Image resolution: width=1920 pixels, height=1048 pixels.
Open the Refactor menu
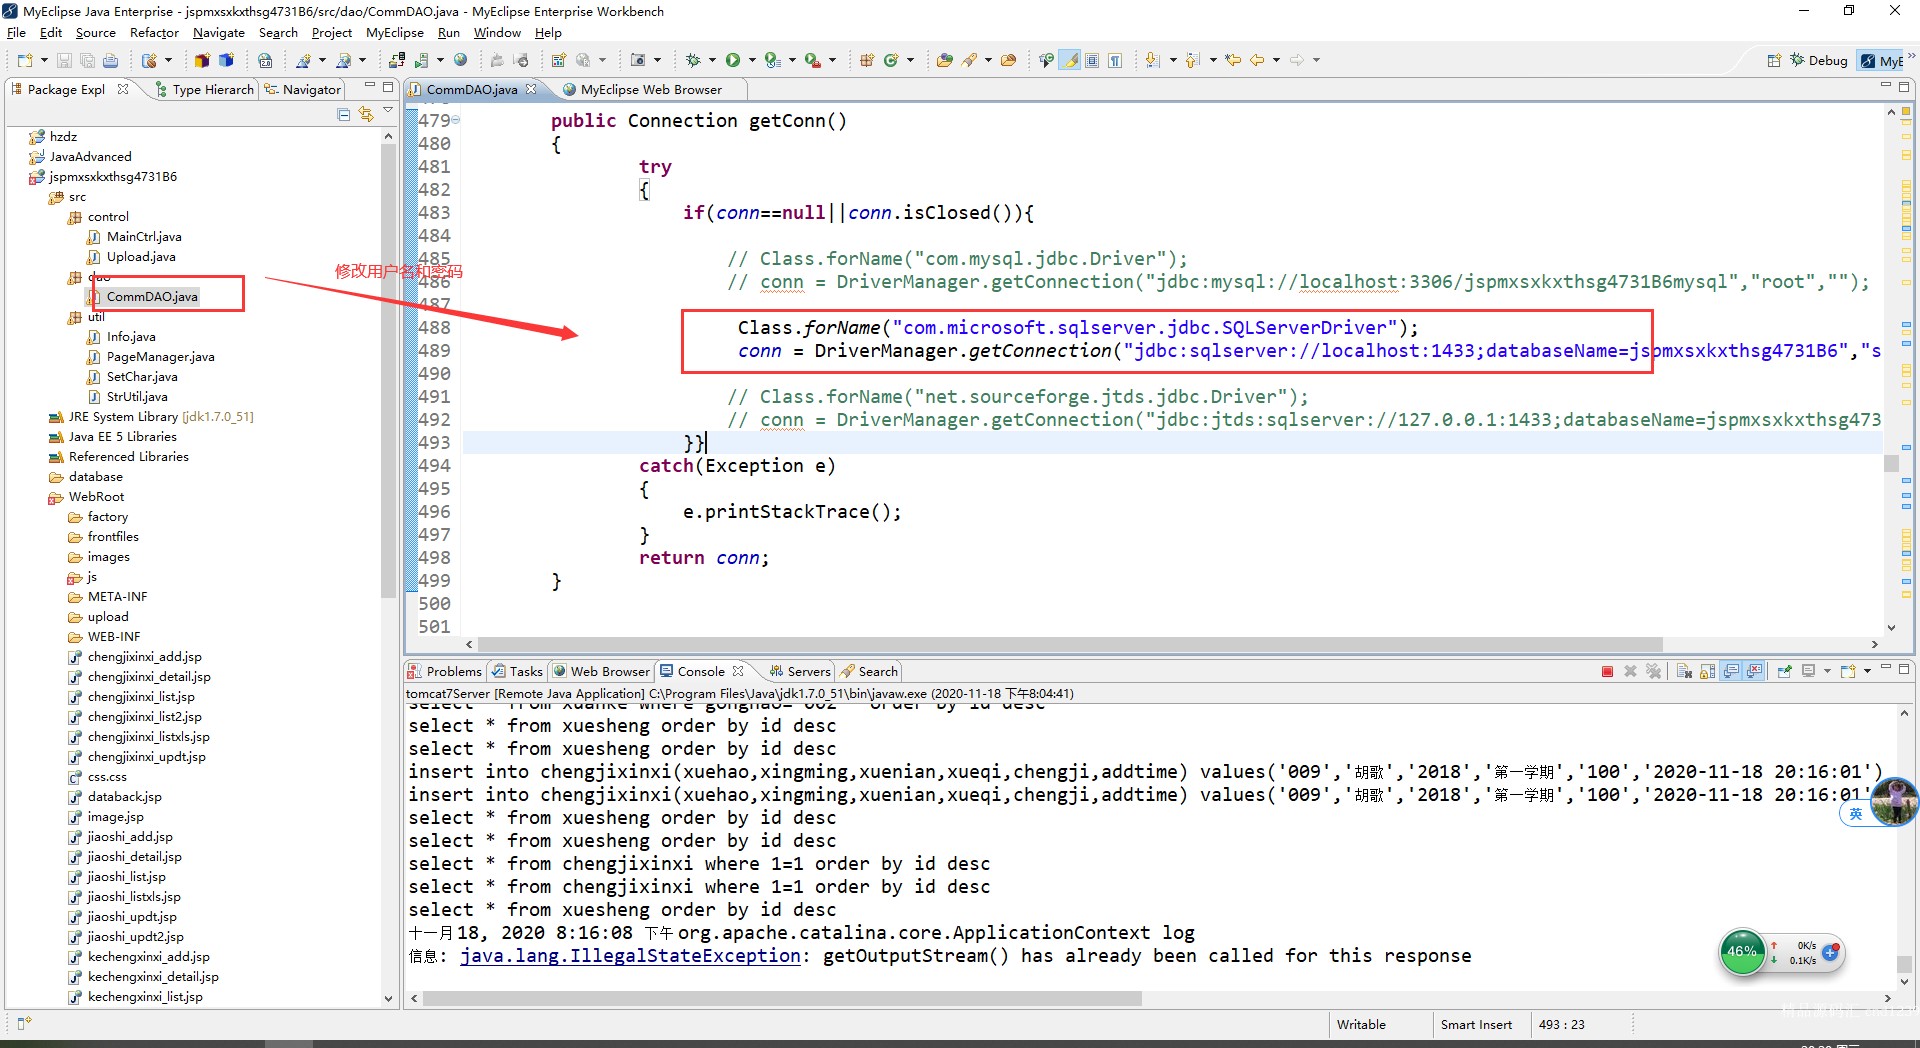[x=154, y=32]
